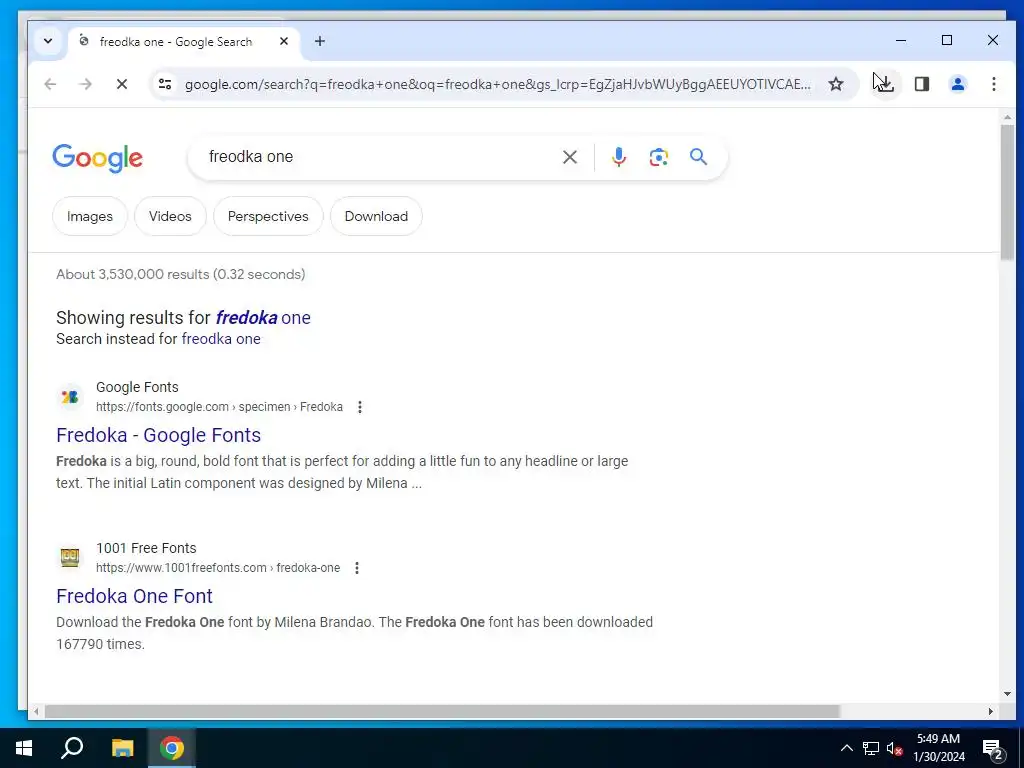Start voice search with microphone
The width and height of the screenshot is (1024, 768).
pos(618,157)
